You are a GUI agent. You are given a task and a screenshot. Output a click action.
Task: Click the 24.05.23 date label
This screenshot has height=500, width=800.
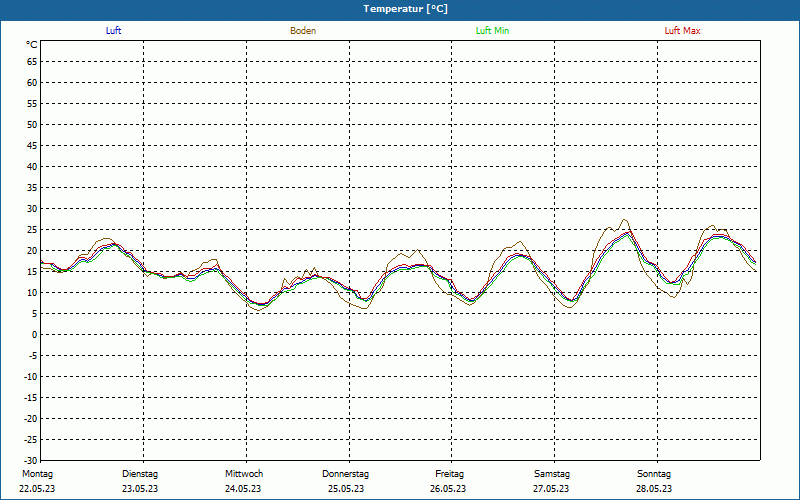tap(243, 489)
